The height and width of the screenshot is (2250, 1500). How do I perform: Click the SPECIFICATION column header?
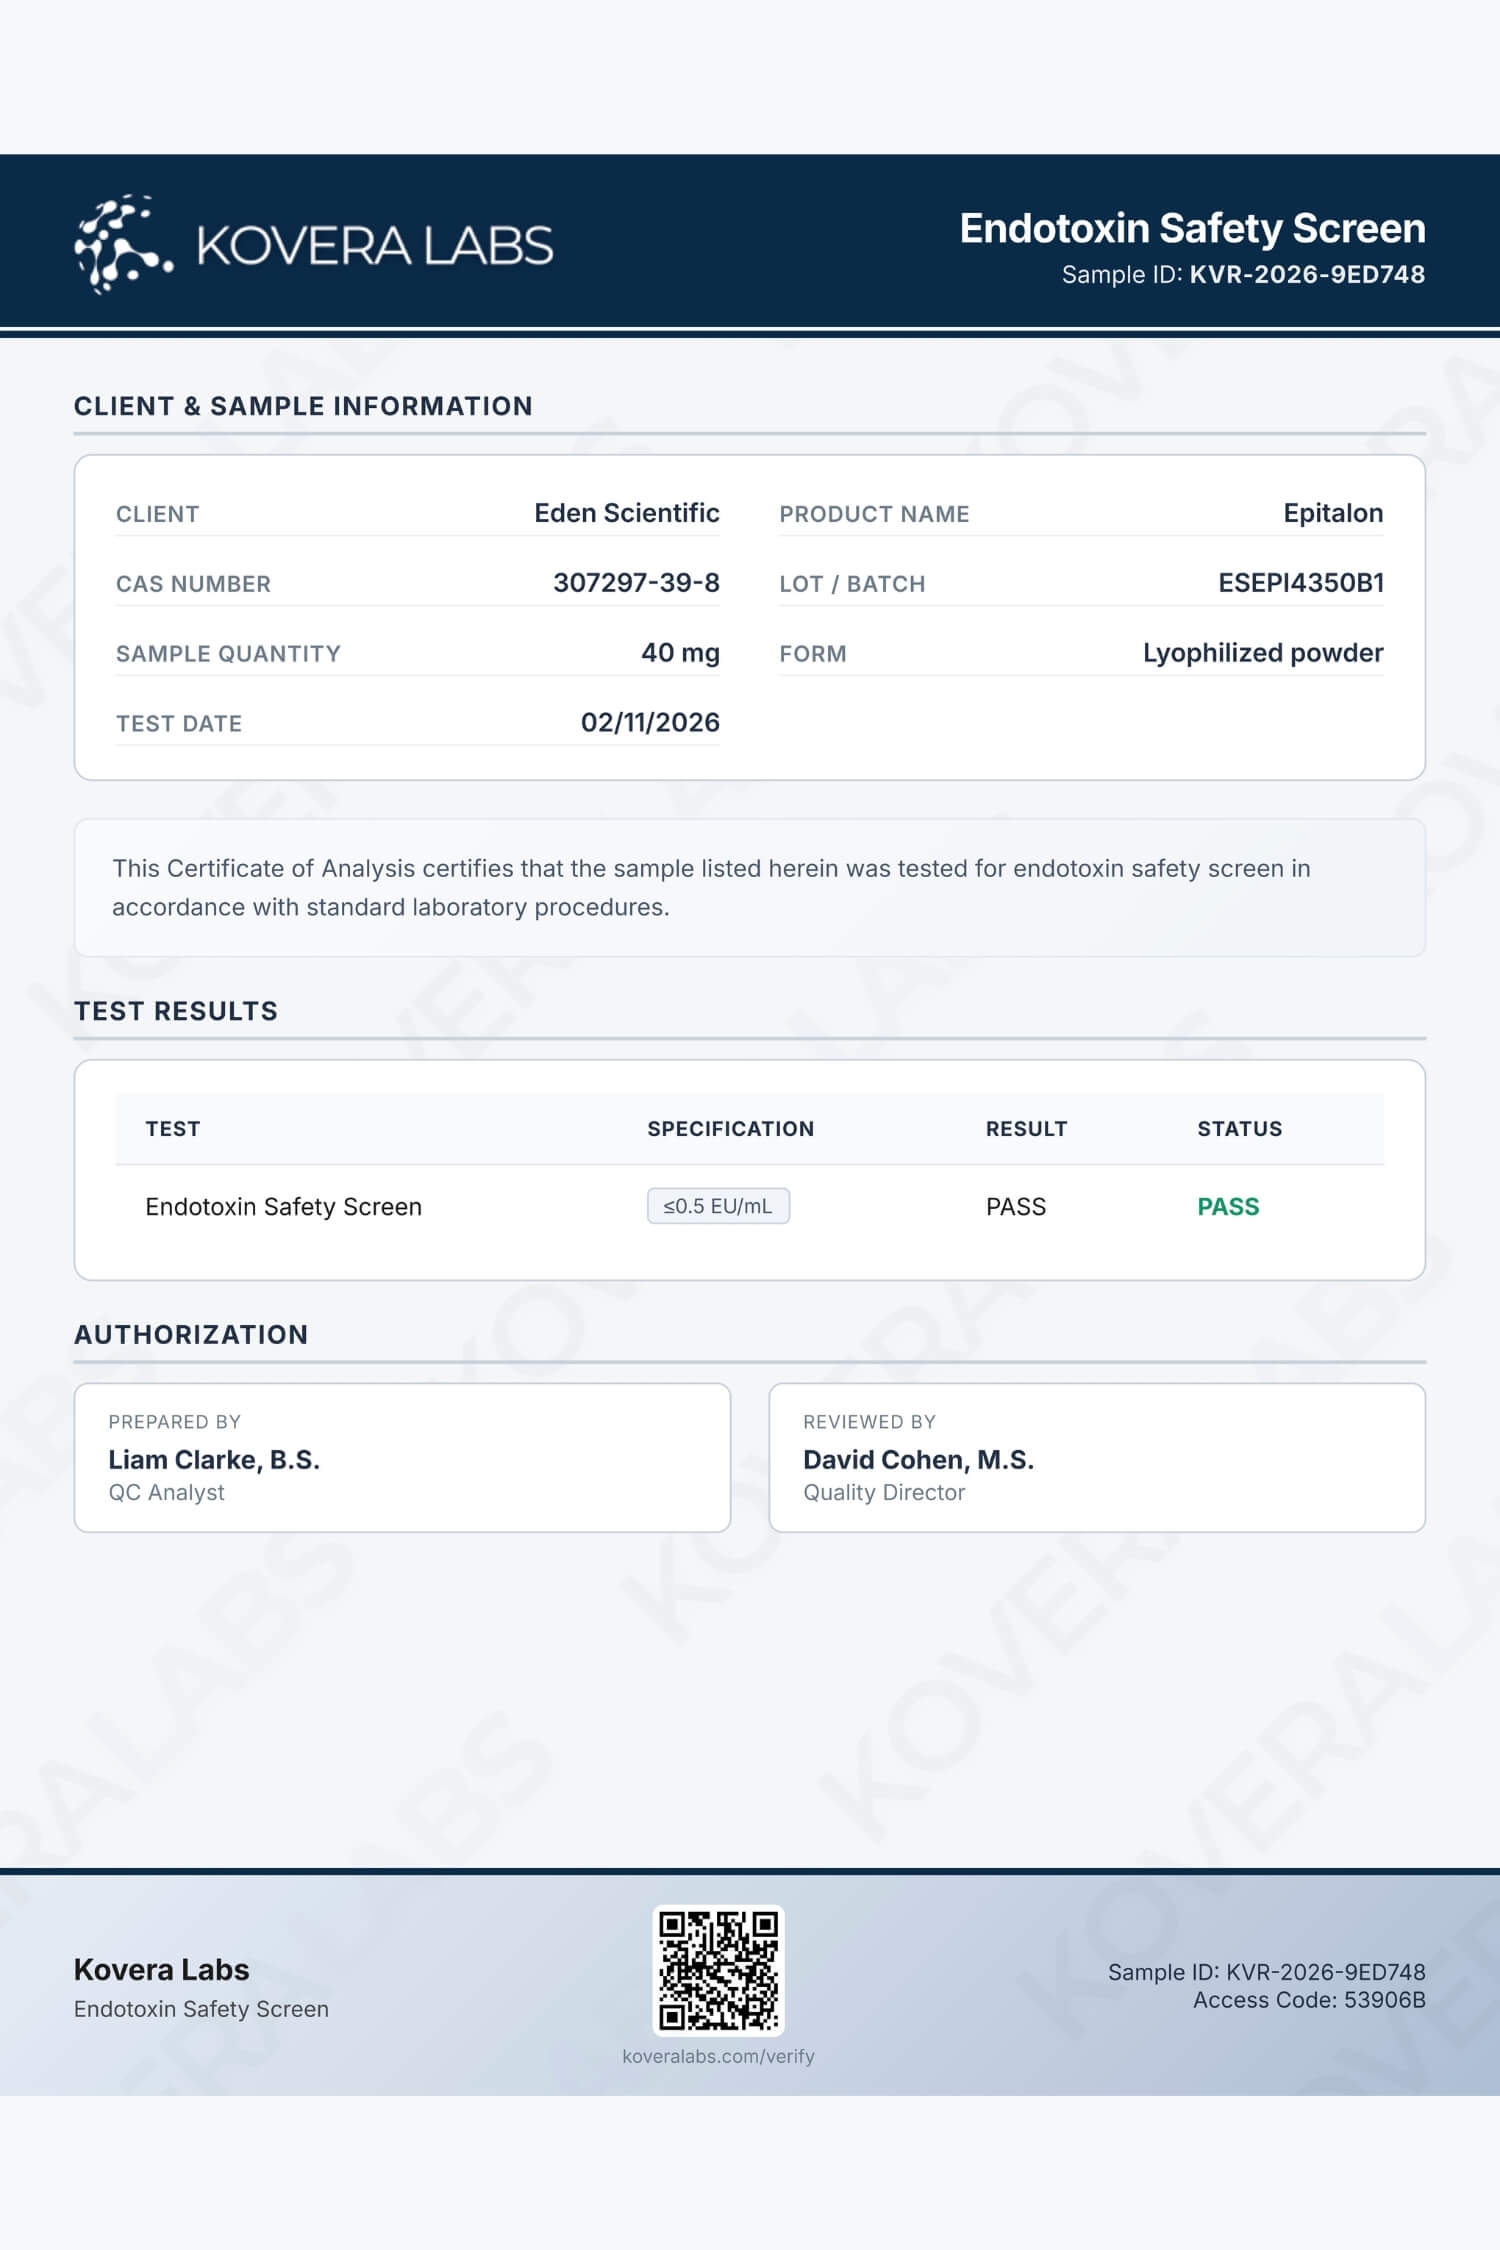(730, 1129)
